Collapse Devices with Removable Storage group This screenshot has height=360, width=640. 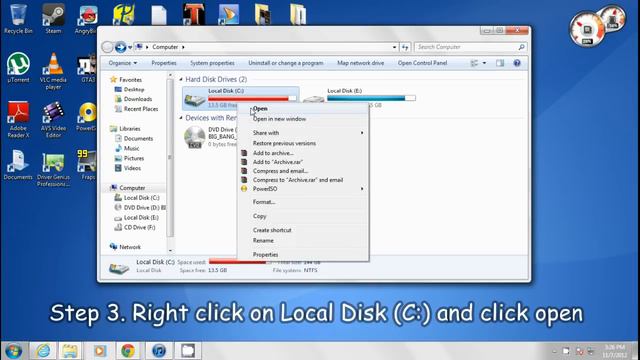click(x=181, y=118)
